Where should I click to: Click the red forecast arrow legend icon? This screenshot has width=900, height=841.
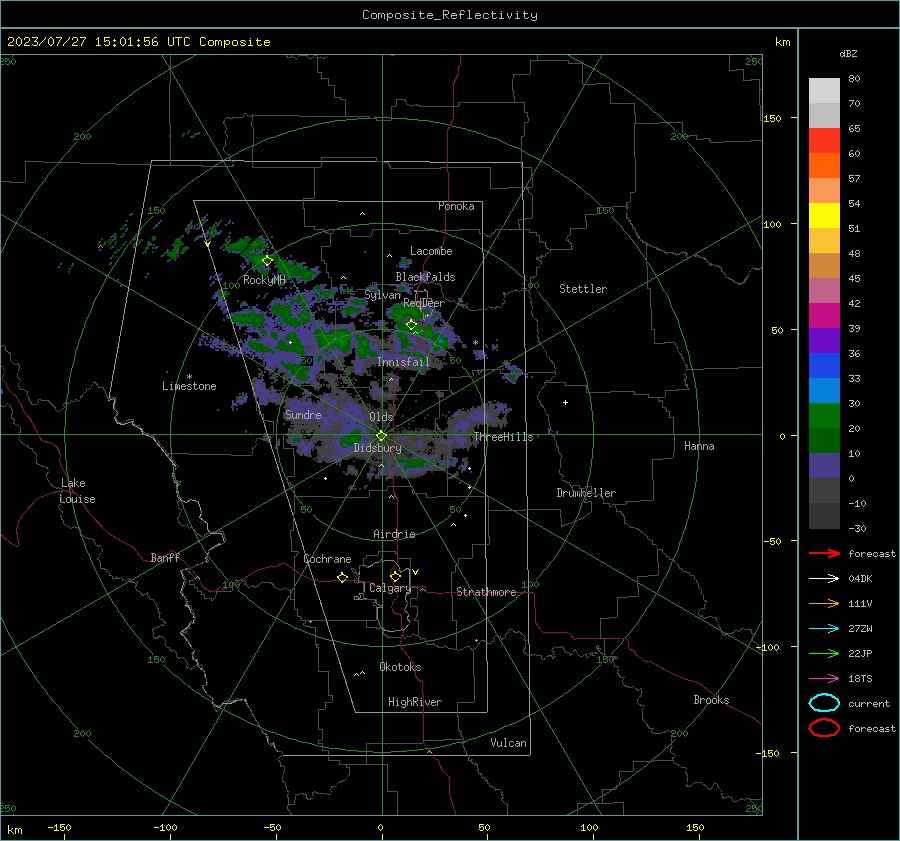click(824, 553)
